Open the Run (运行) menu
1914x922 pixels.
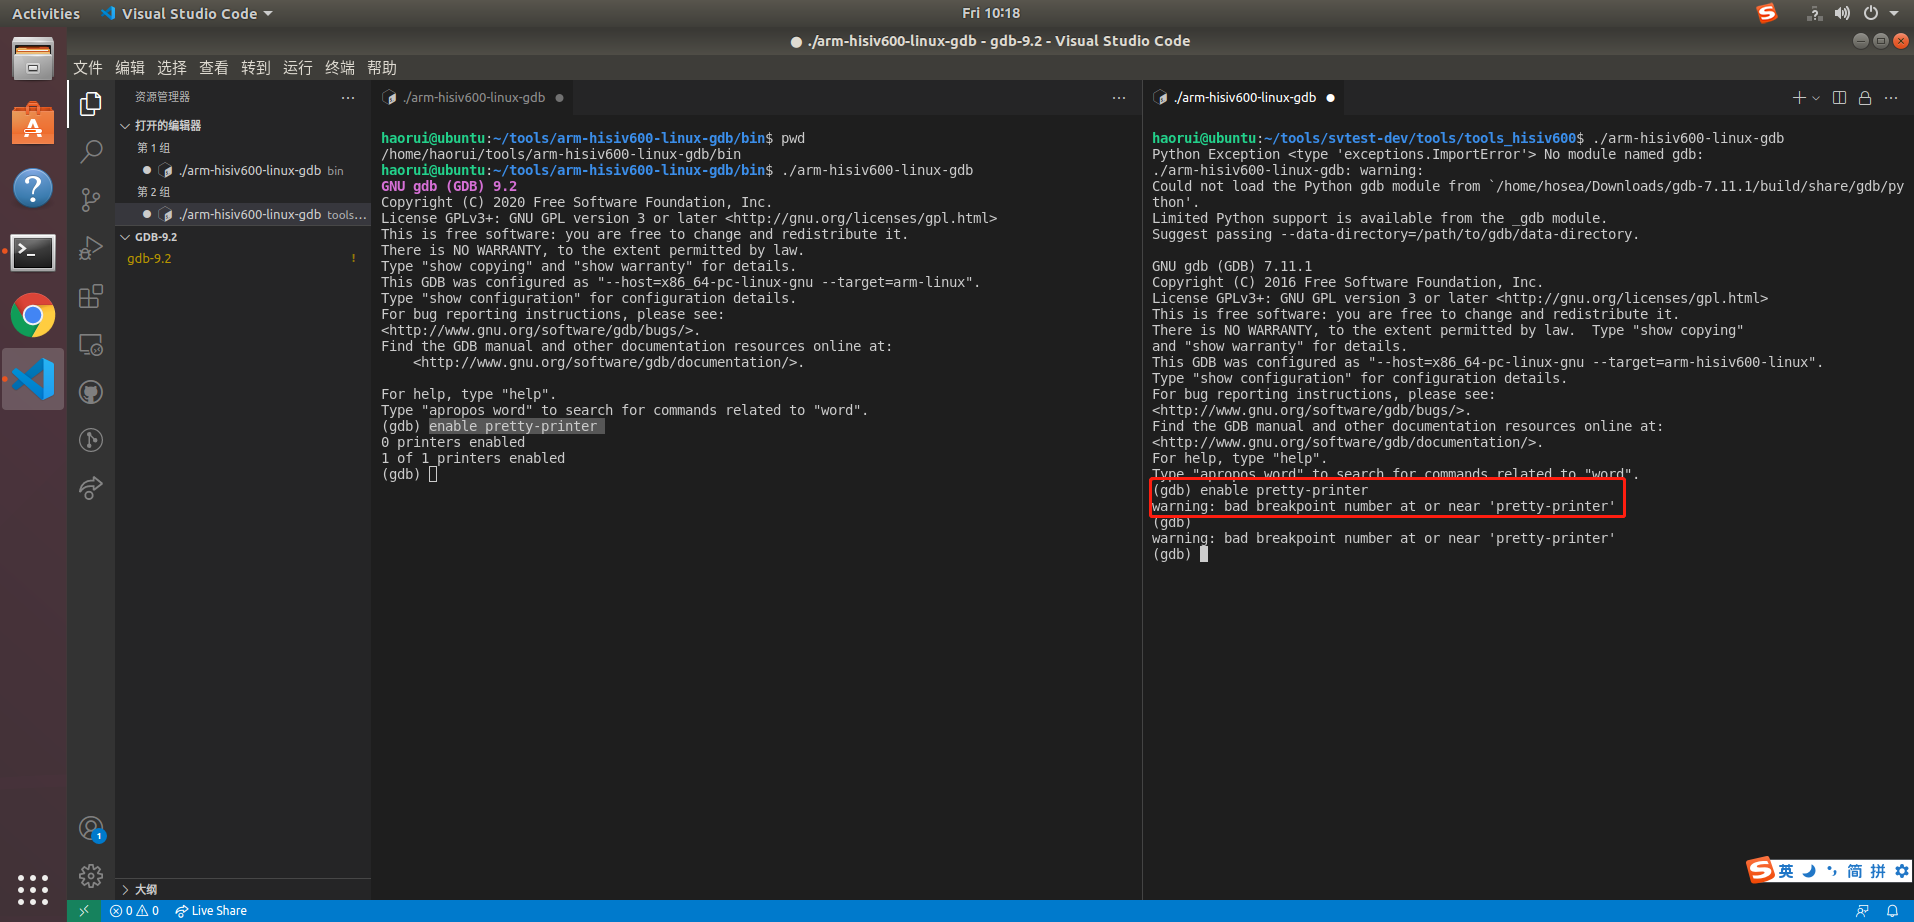tap(298, 67)
